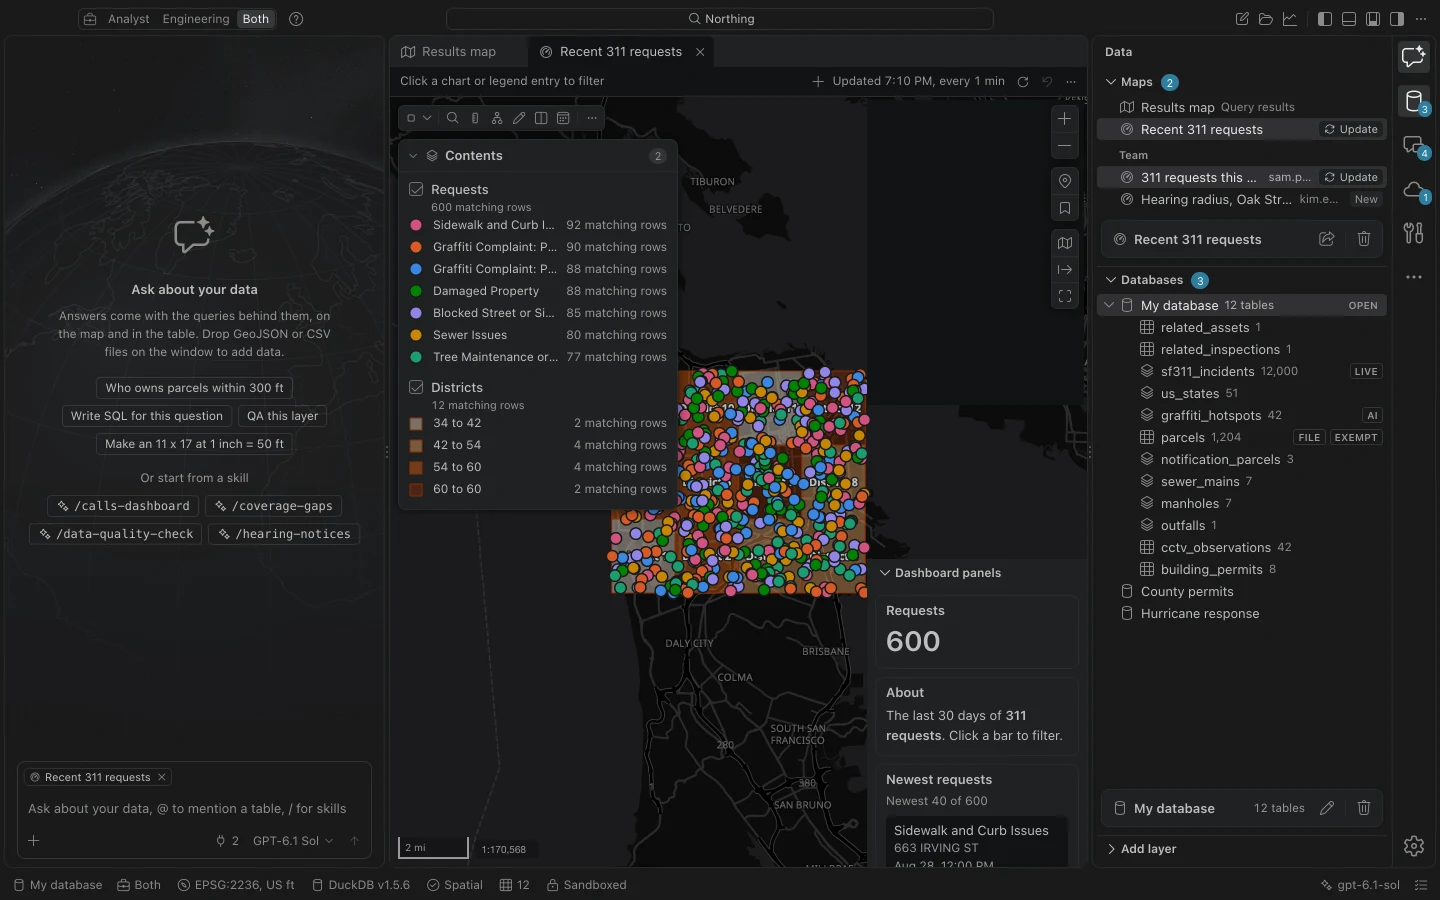Screen dimensions: 1440x900
Task: Click the Northing search field
Action: pyautogui.click(x=720, y=19)
